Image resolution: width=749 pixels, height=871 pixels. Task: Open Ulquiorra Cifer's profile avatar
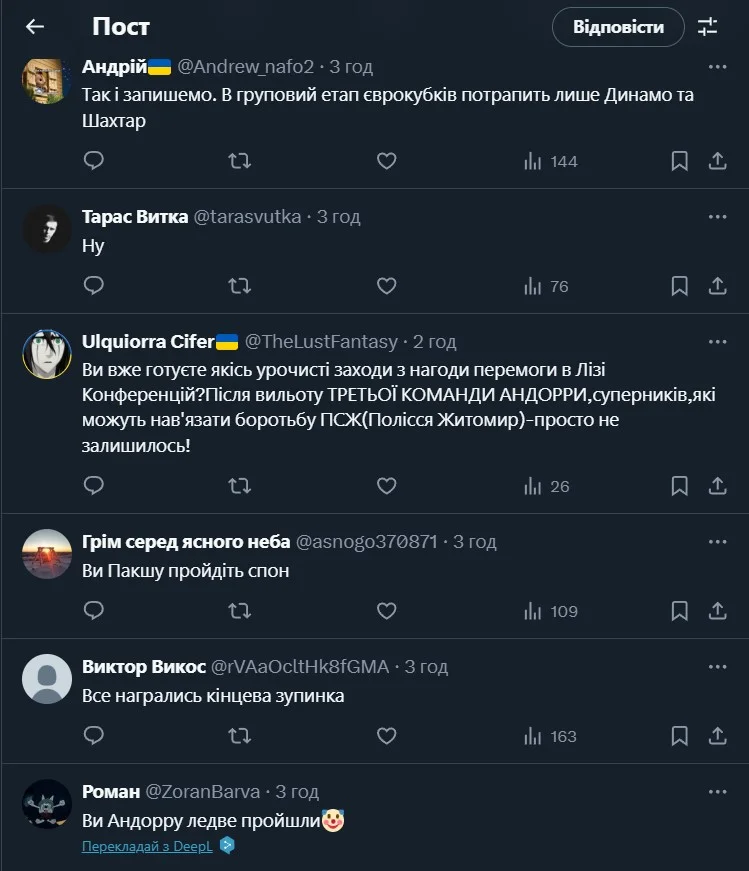(x=45, y=354)
